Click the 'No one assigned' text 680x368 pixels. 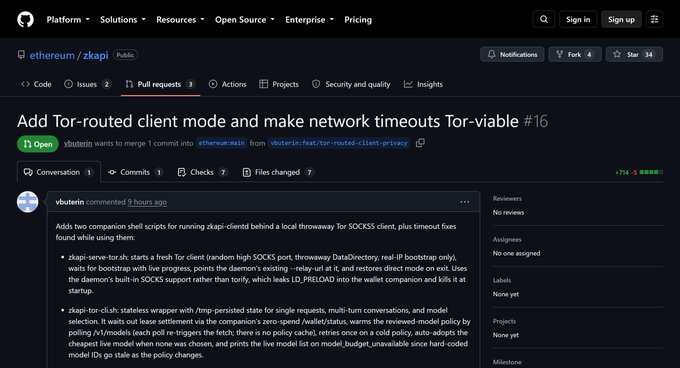tap(517, 253)
